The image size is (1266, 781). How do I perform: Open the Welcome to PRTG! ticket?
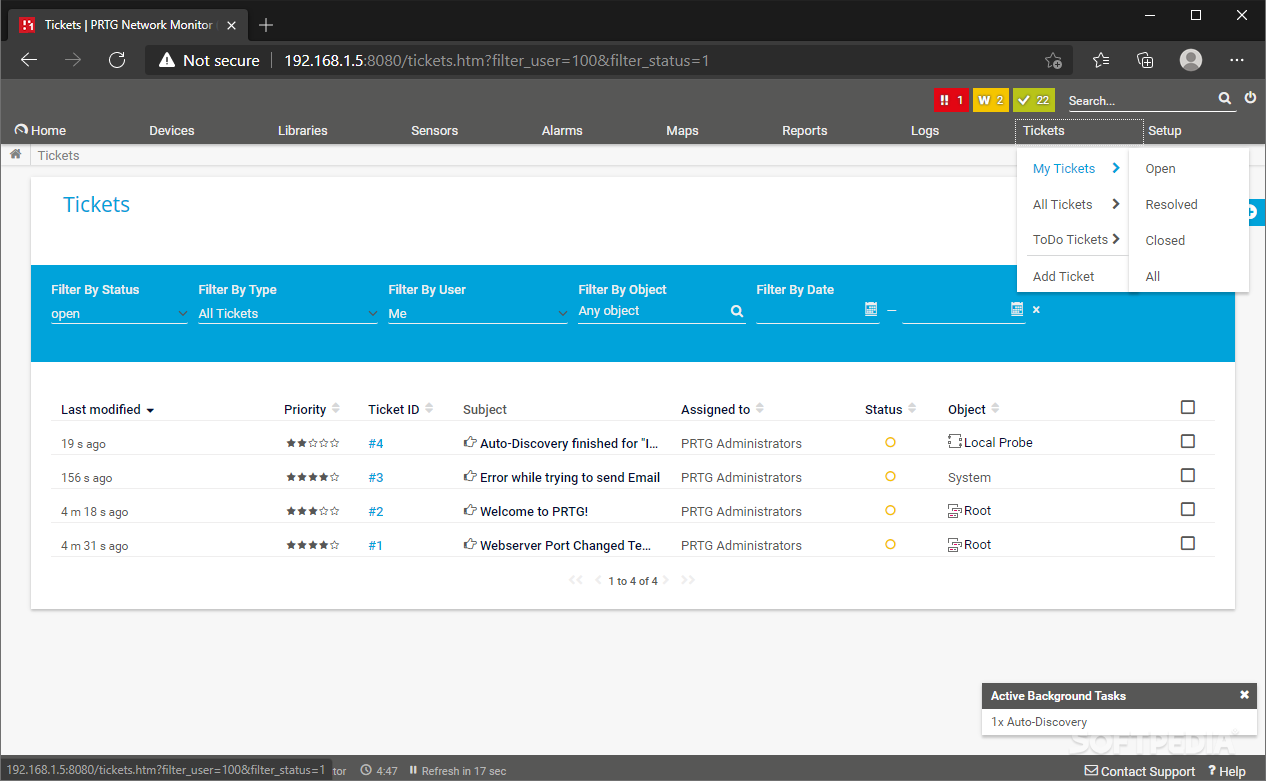(x=534, y=511)
